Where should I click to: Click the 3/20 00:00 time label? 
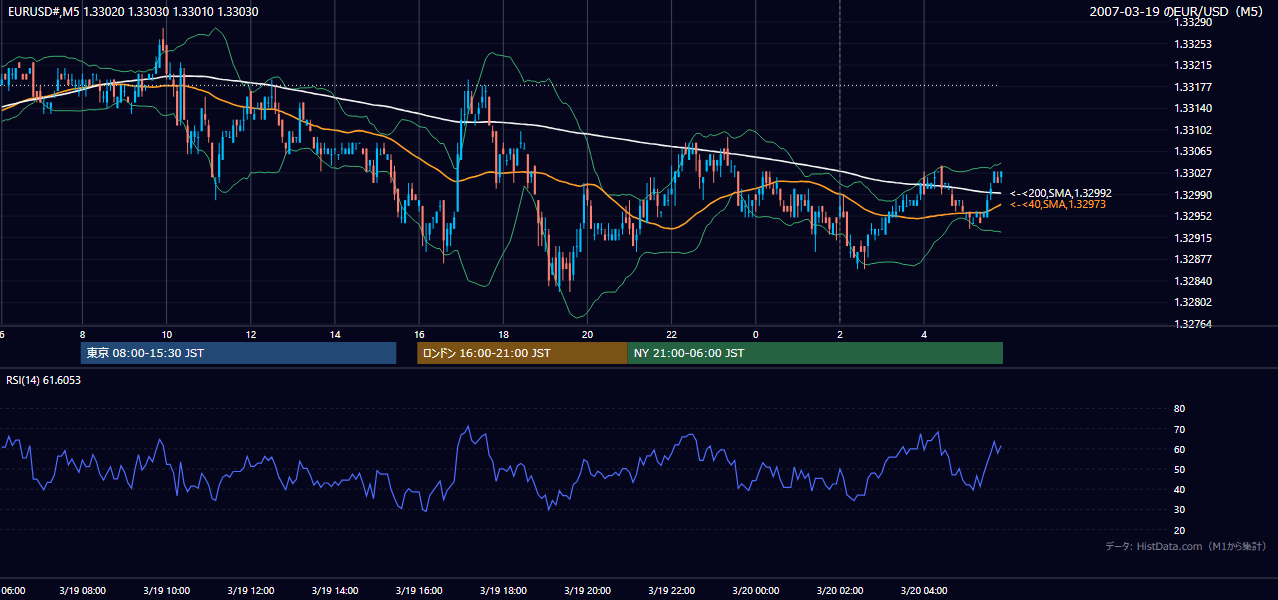756,591
